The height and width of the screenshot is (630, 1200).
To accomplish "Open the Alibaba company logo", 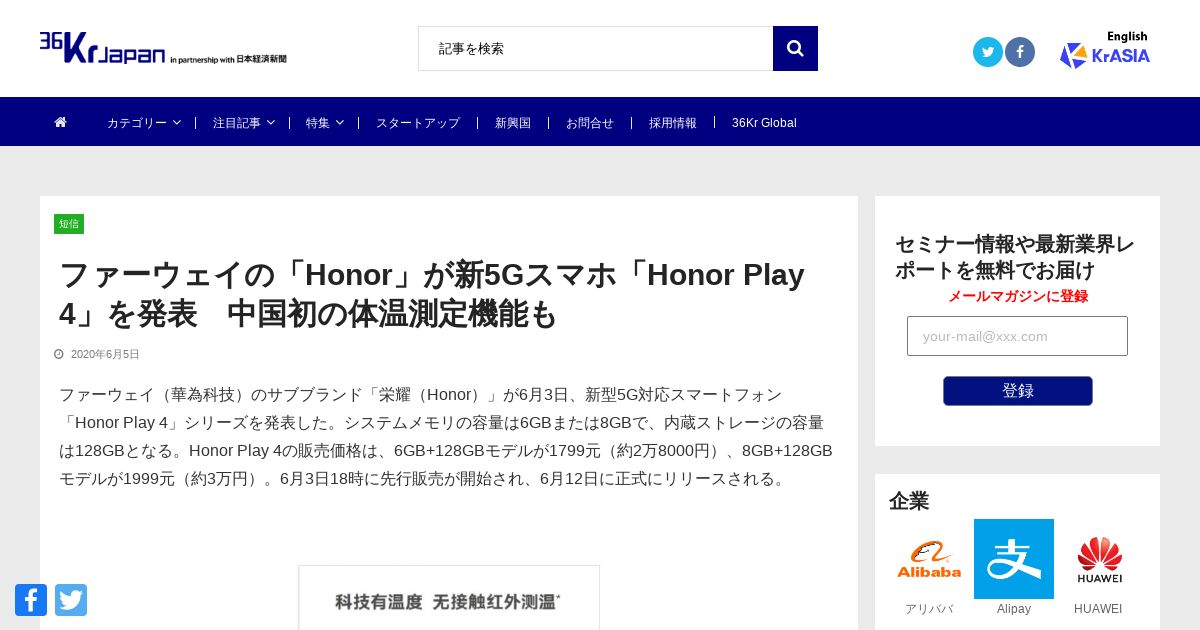I will [929, 559].
